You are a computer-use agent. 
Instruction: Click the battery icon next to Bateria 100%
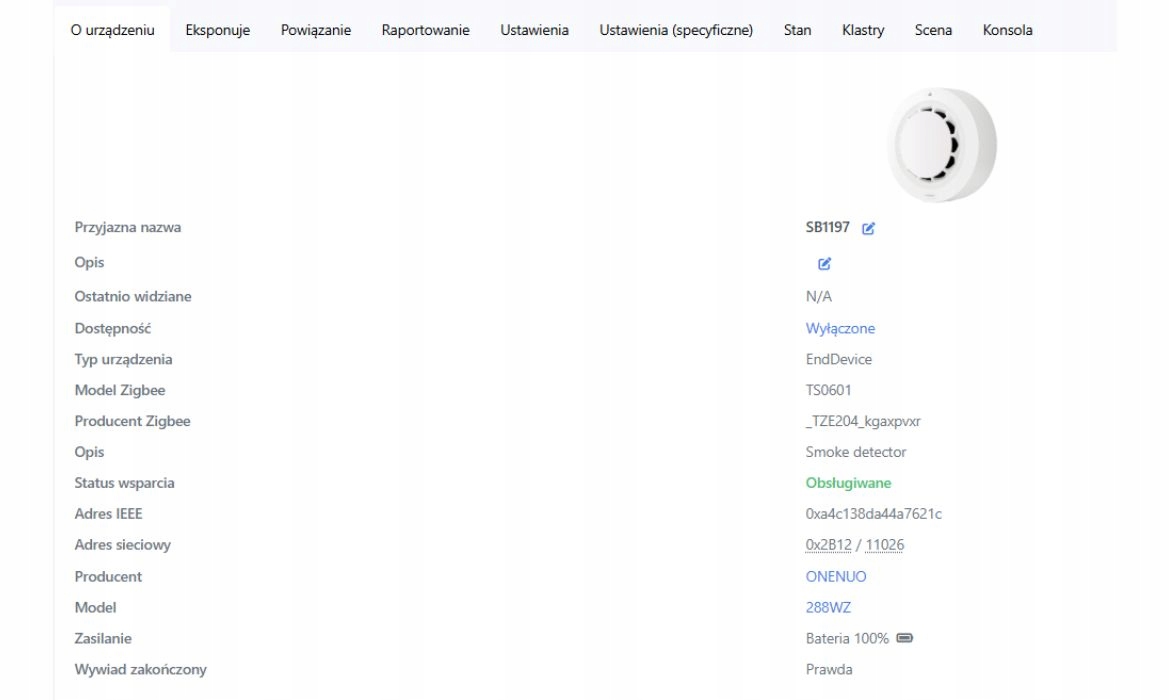[x=904, y=638]
